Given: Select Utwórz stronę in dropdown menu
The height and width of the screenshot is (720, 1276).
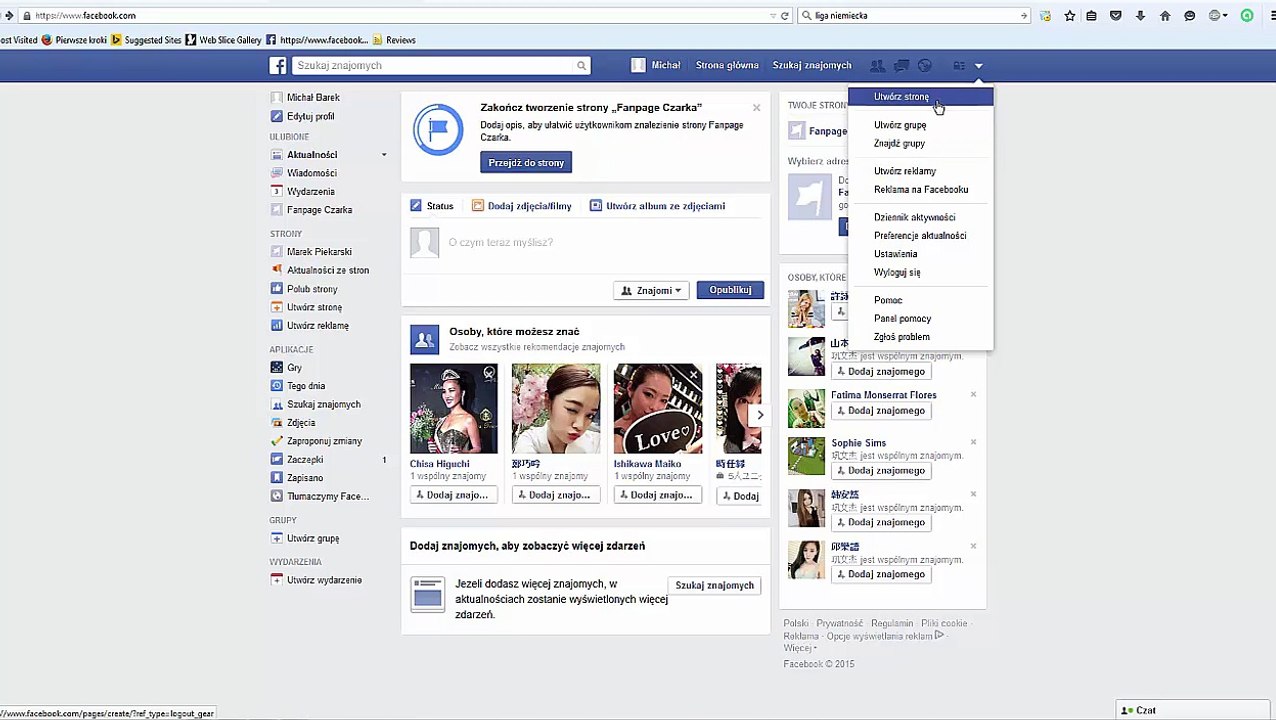Looking at the screenshot, I should coord(921,97).
